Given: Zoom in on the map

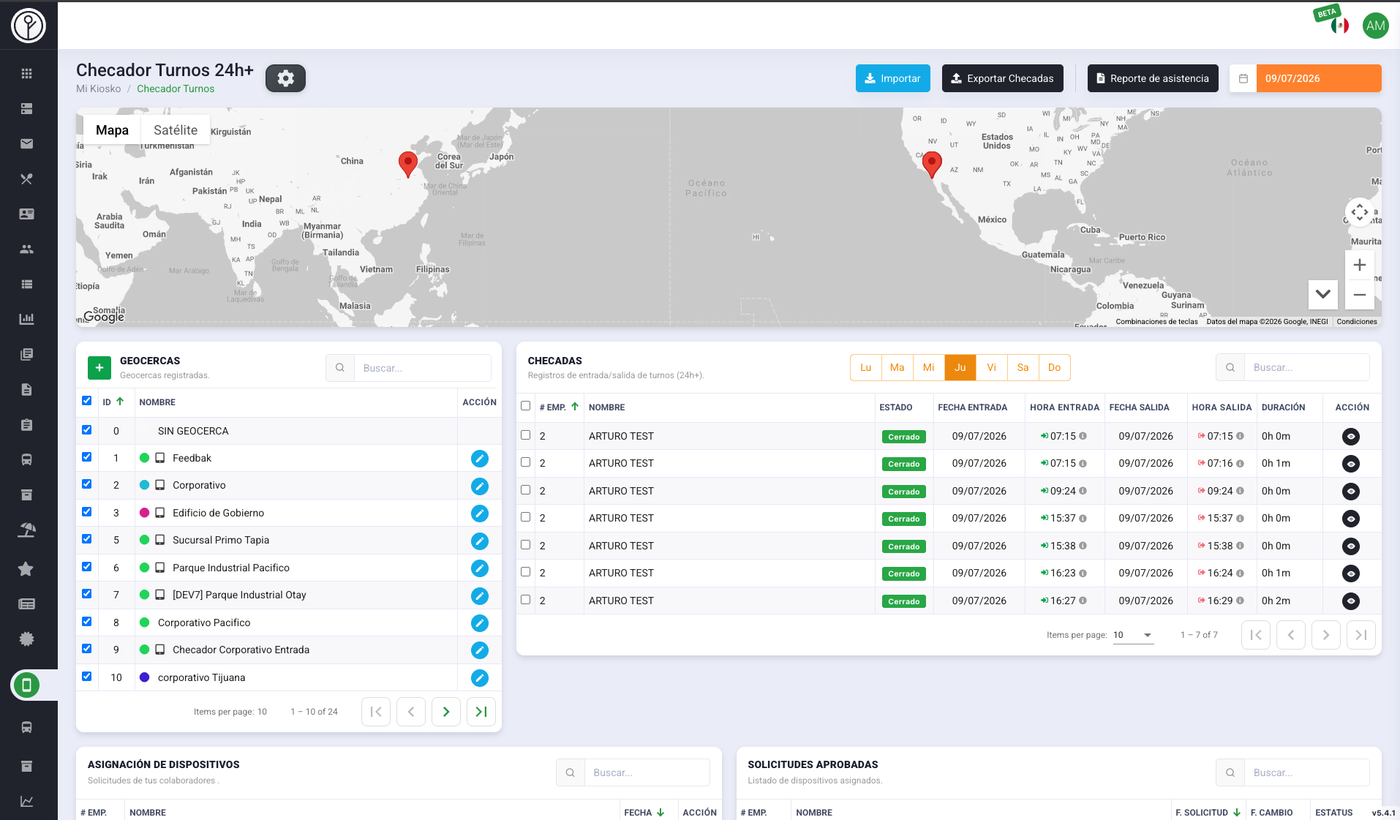Looking at the screenshot, I should pyautogui.click(x=1359, y=265).
